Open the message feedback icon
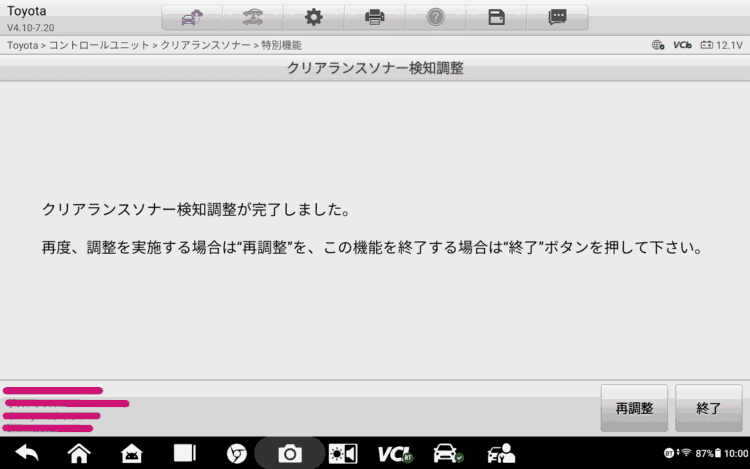Image resolution: width=750 pixels, height=469 pixels. (x=557, y=17)
